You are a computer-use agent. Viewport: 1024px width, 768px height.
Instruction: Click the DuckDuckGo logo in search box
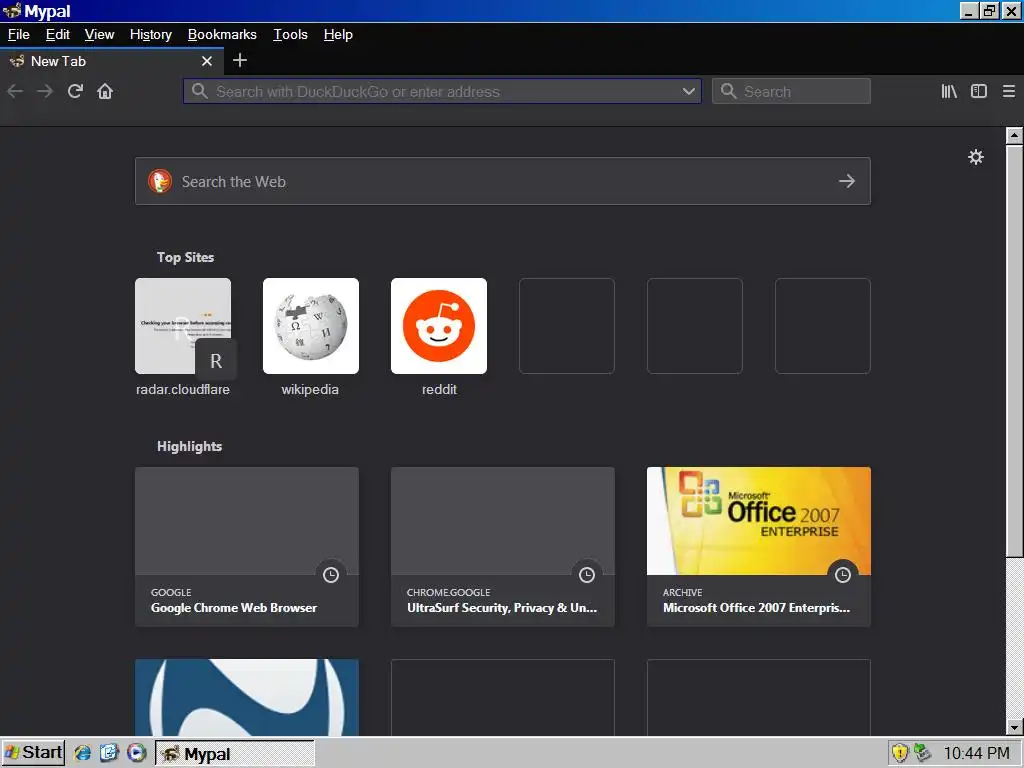point(160,181)
